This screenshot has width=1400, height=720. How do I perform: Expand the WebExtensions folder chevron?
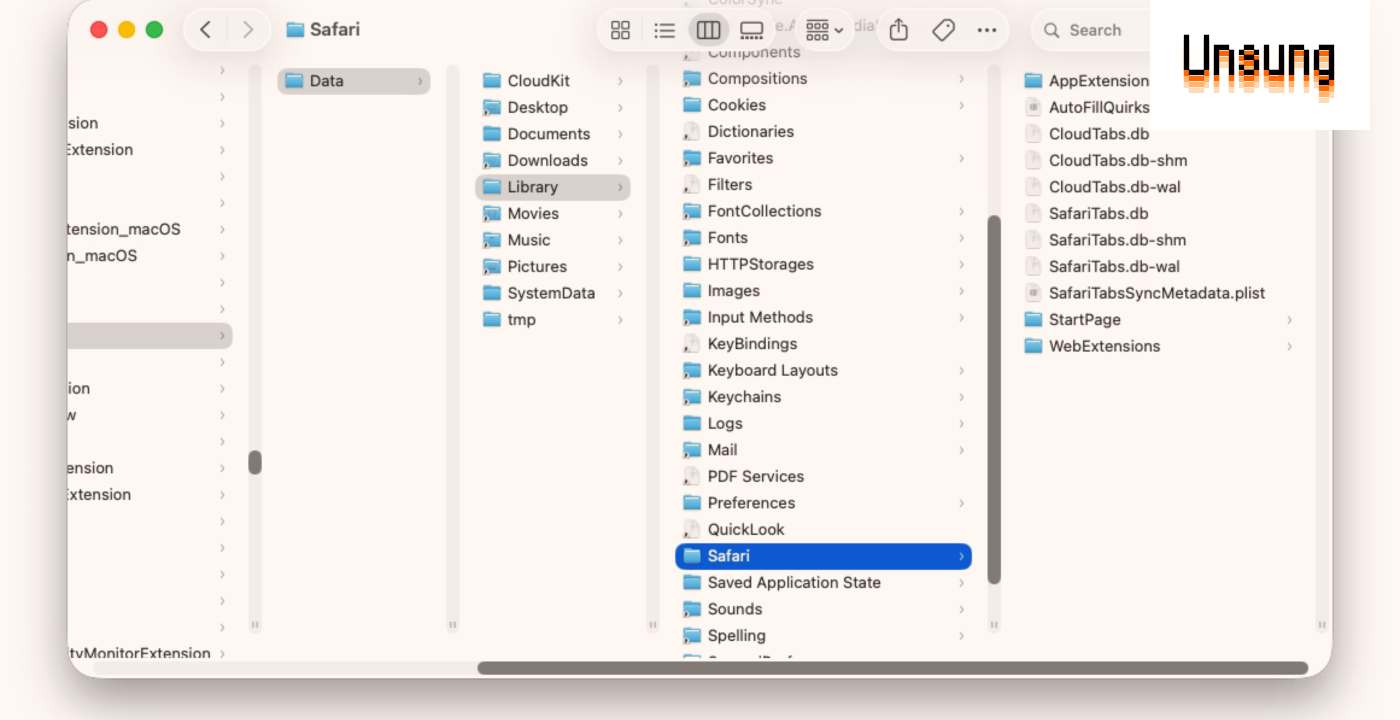(1289, 346)
